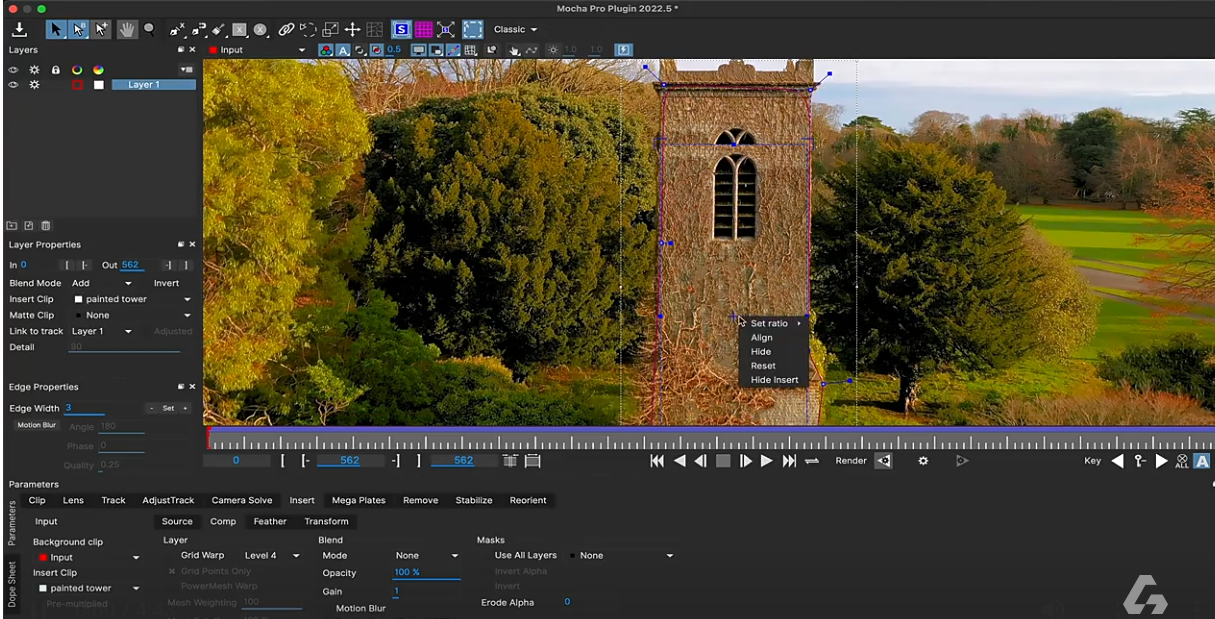Click go to last frame button
The image size is (1215, 619).
point(789,461)
